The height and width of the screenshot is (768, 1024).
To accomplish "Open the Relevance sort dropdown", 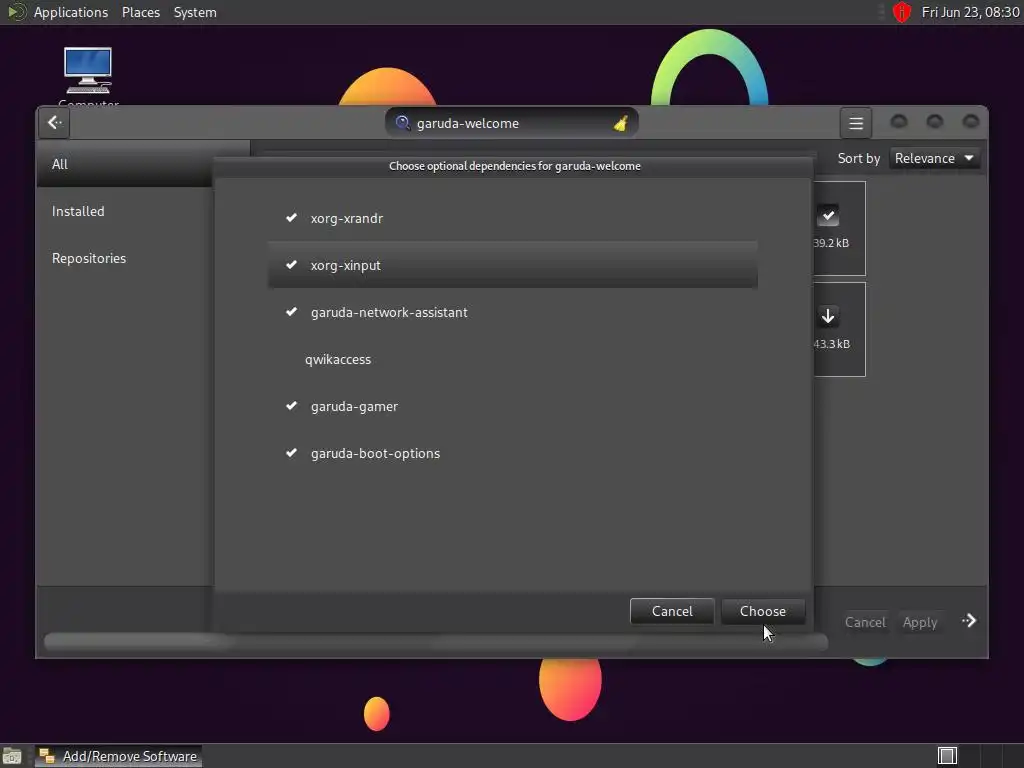I will coord(935,158).
